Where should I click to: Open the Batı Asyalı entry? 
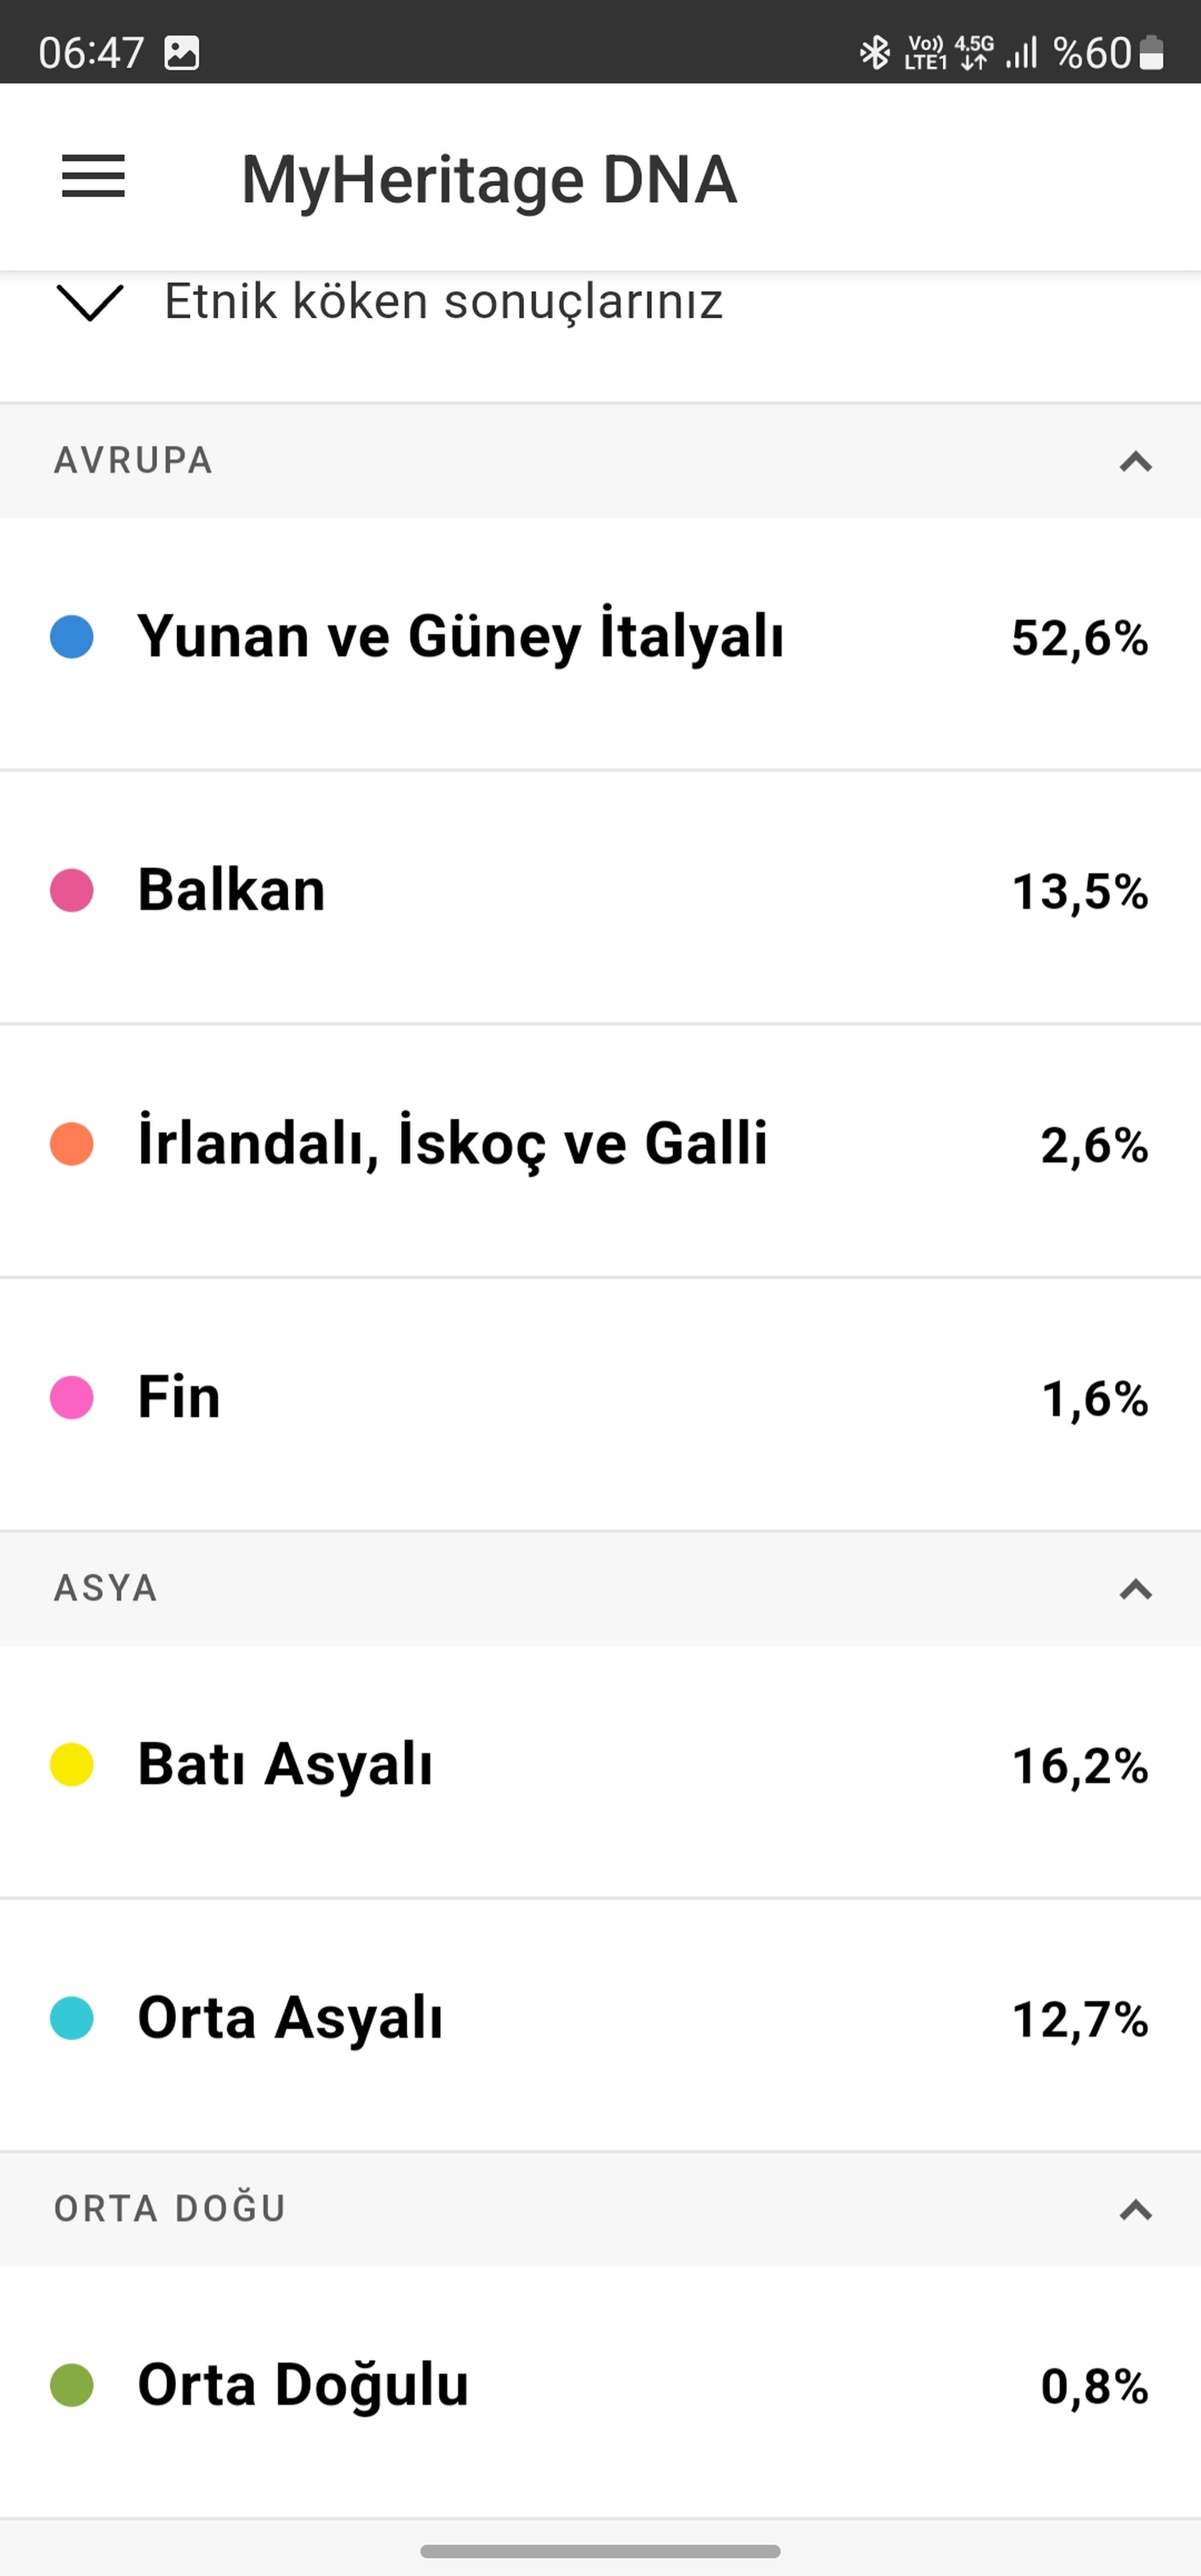(x=600, y=1765)
